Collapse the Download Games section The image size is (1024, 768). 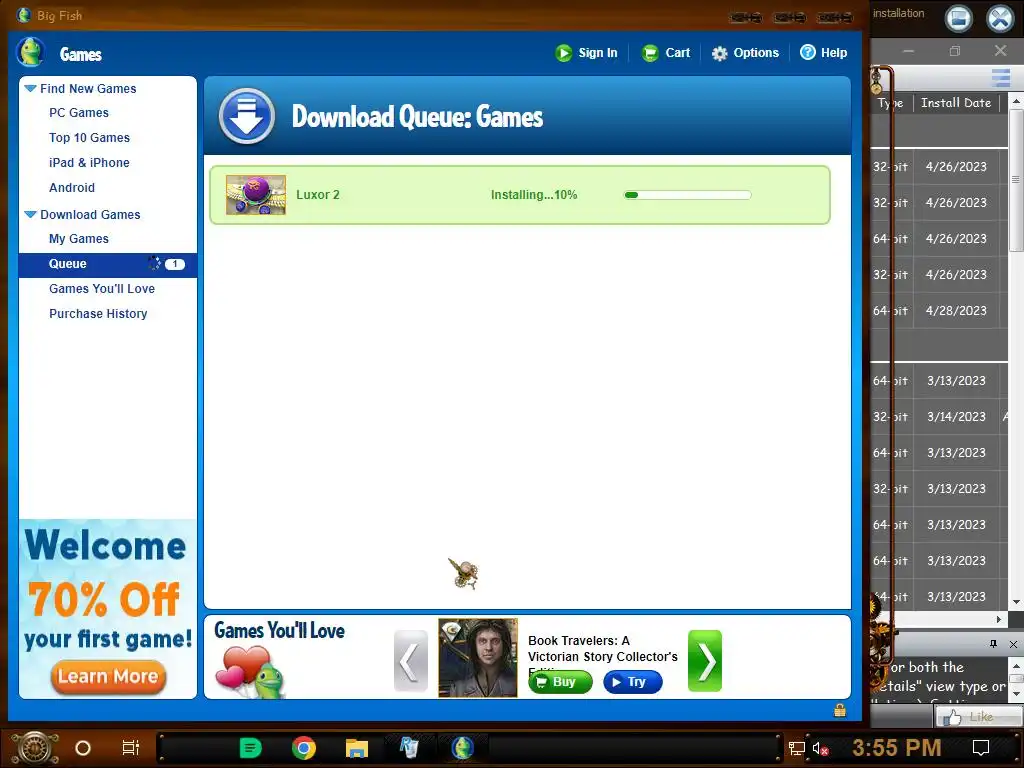(x=30, y=214)
